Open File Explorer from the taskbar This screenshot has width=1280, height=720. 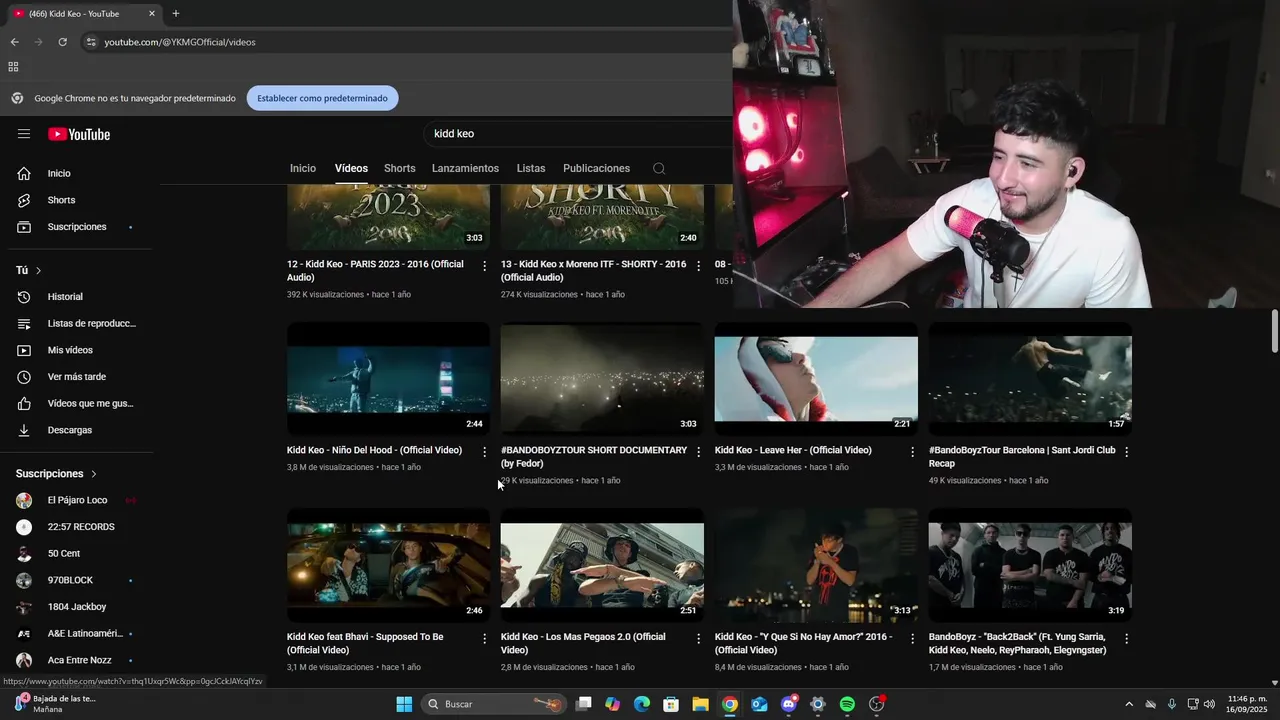click(x=700, y=704)
